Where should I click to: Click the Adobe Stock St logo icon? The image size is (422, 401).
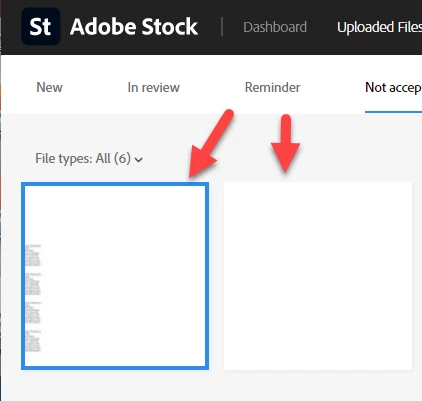tap(41, 26)
